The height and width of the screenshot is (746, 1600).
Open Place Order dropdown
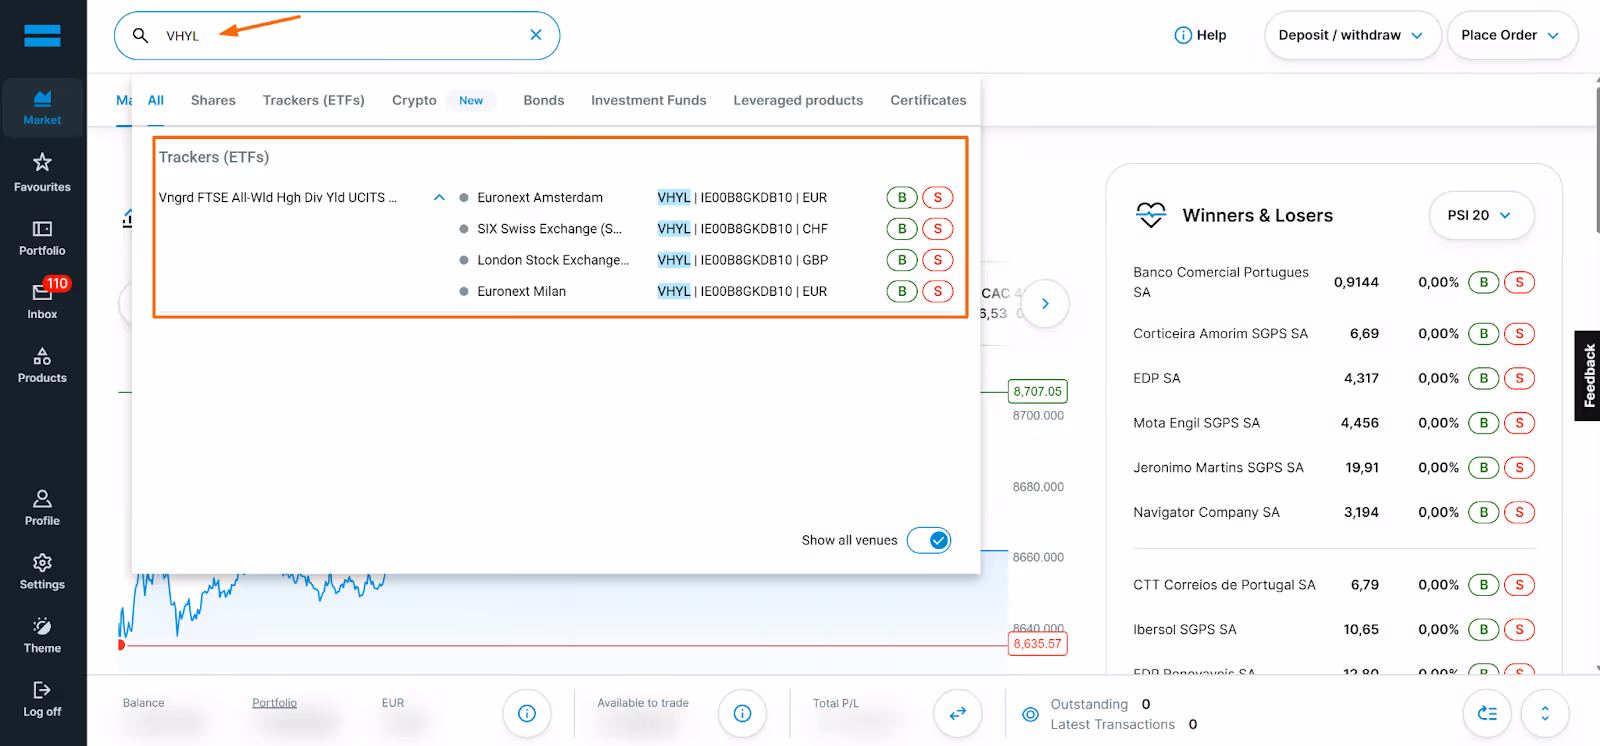coord(1512,35)
